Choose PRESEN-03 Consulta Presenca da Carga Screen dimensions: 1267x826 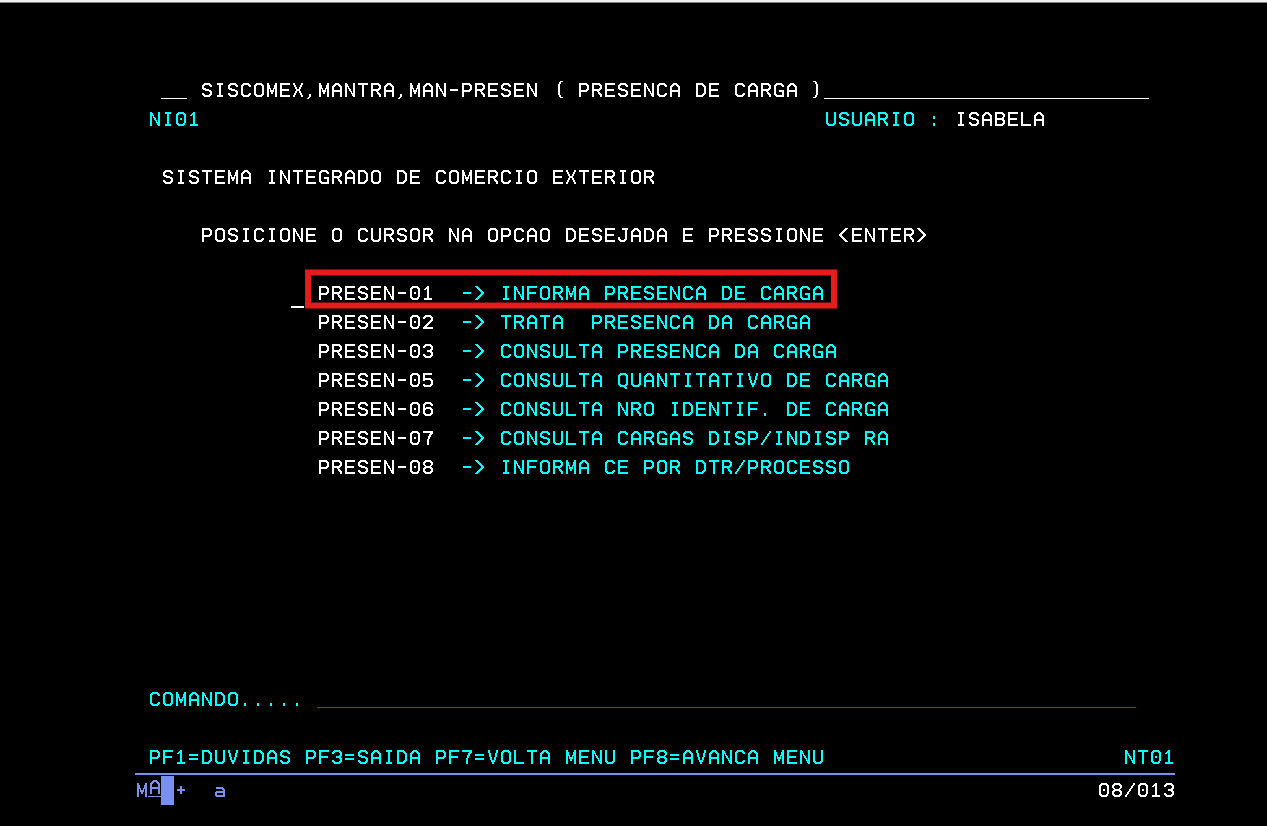click(x=577, y=351)
